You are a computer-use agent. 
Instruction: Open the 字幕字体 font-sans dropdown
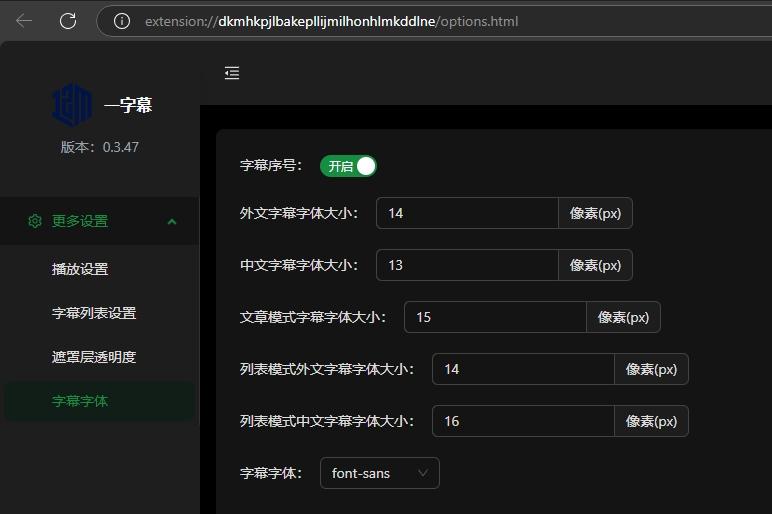380,473
